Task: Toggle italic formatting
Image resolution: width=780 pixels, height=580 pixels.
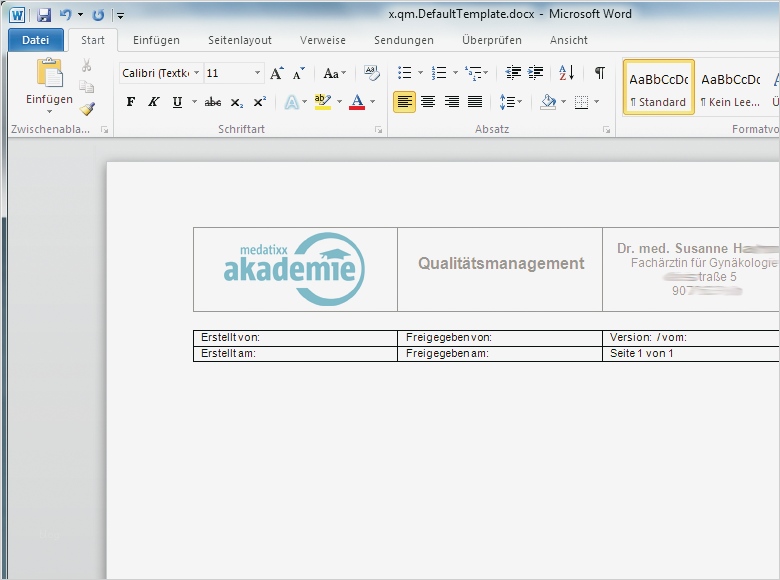Action: [153, 102]
